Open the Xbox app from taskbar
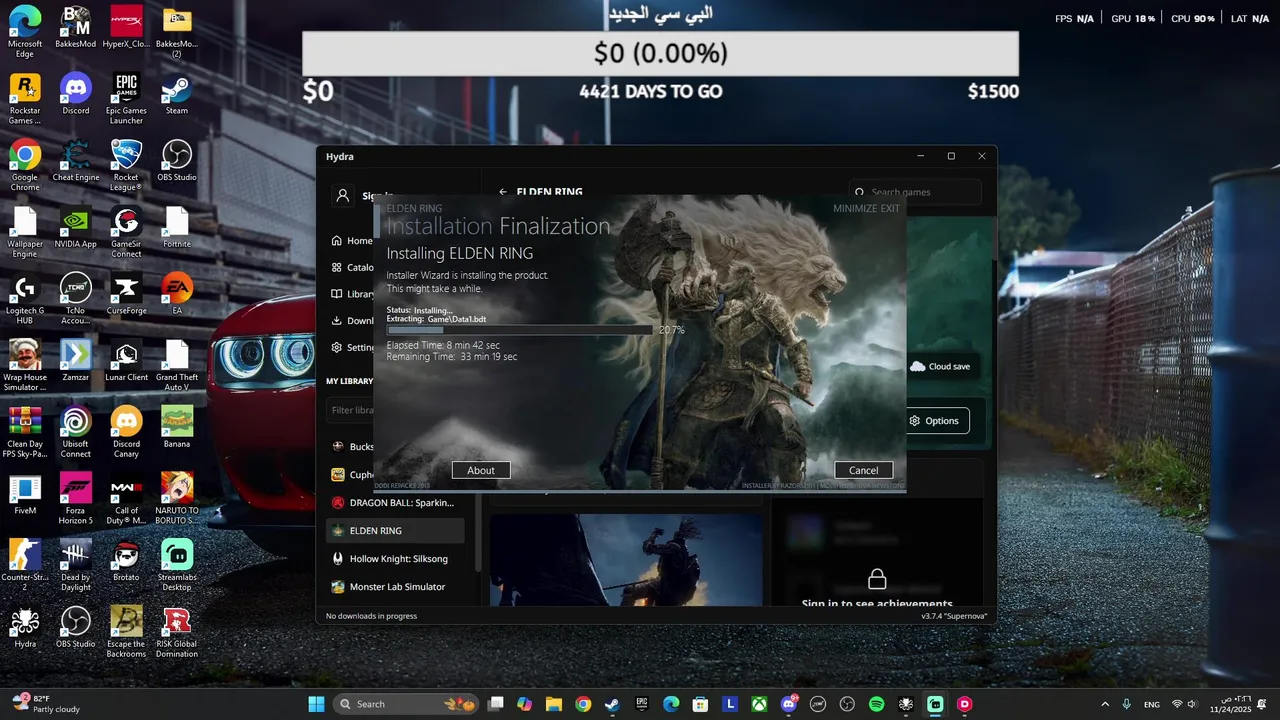This screenshot has height=720, width=1280. (x=760, y=704)
